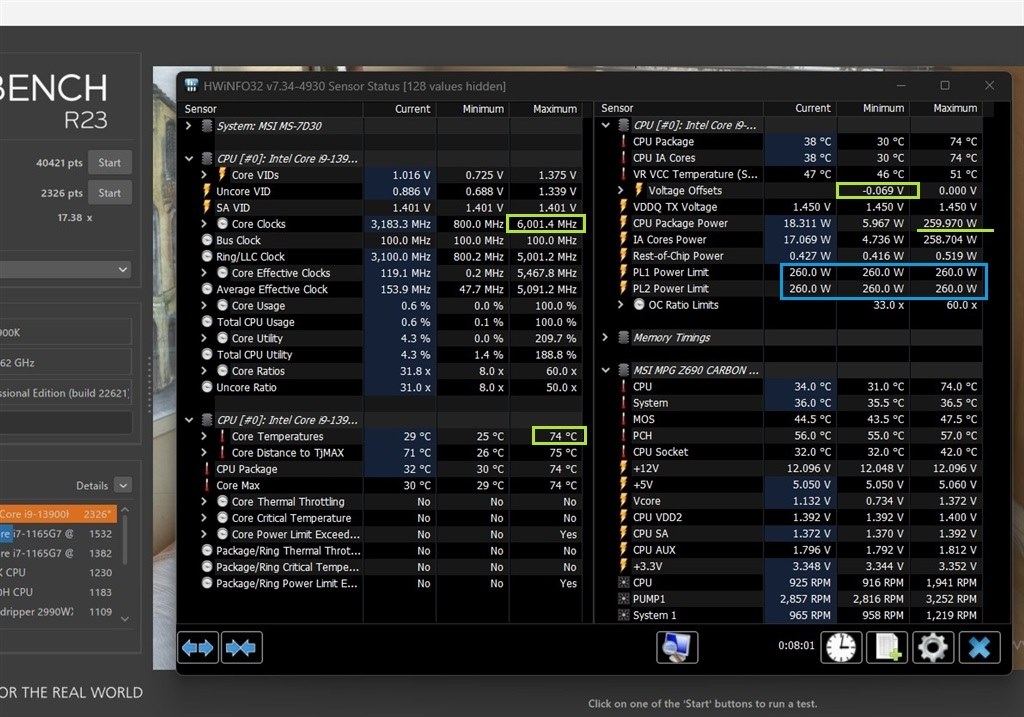
Task: Open the Cinebench dropdown above the system info fields
Action: tap(65, 270)
